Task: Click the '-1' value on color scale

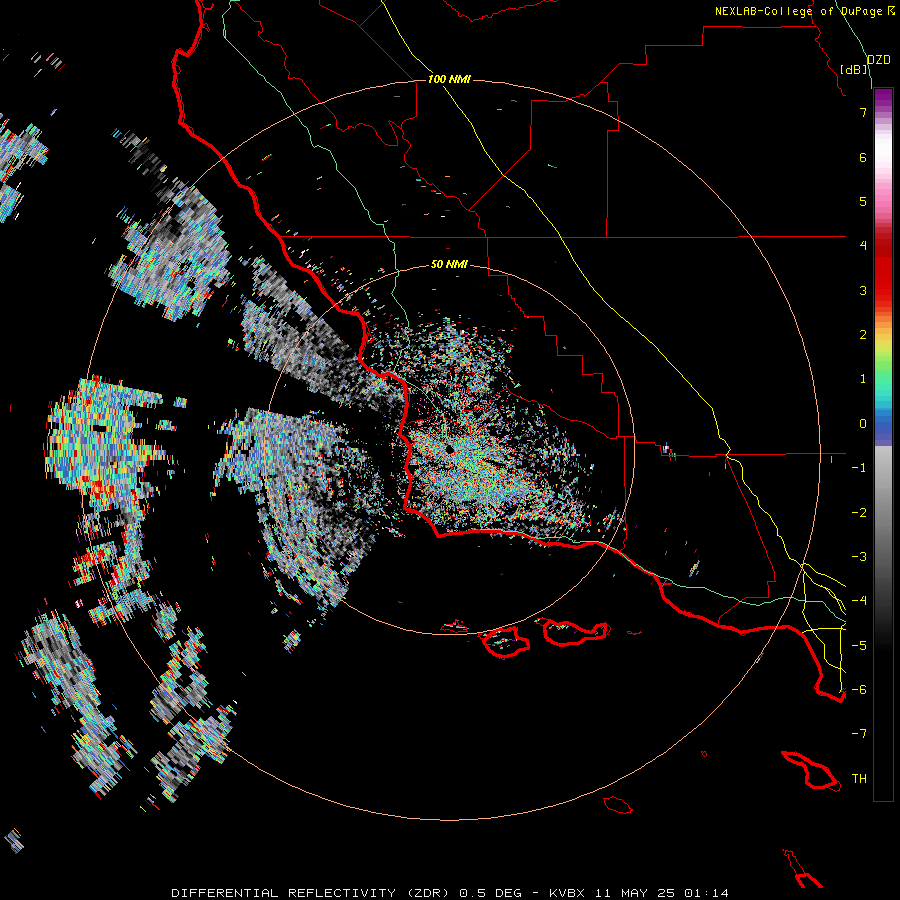Action: coord(859,468)
